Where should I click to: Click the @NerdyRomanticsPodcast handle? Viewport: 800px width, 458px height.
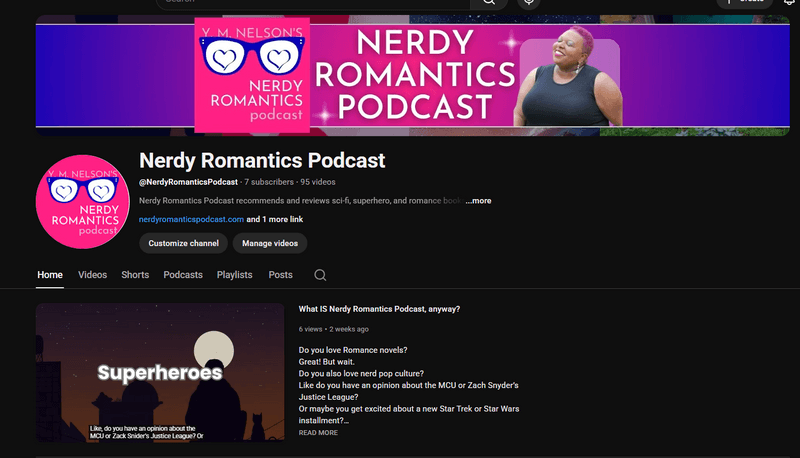click(188, 182)
